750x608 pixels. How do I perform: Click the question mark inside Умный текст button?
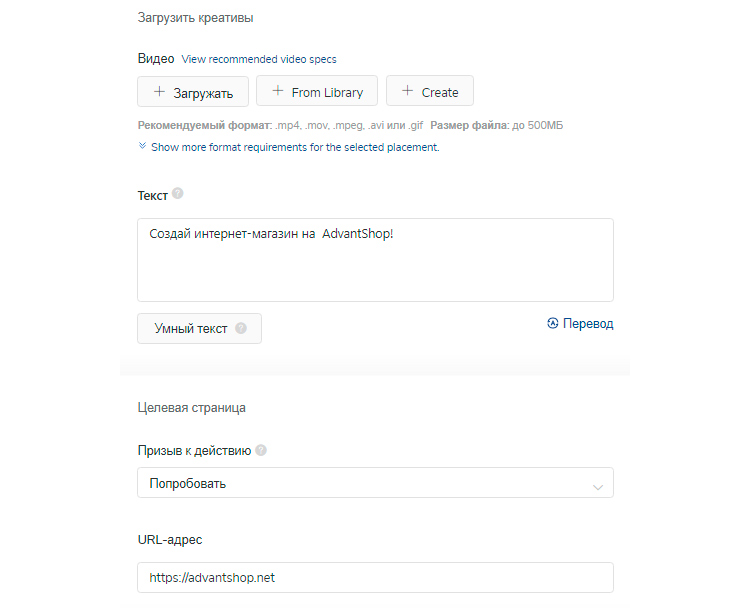pyautogui.click(x=240, y=328)
